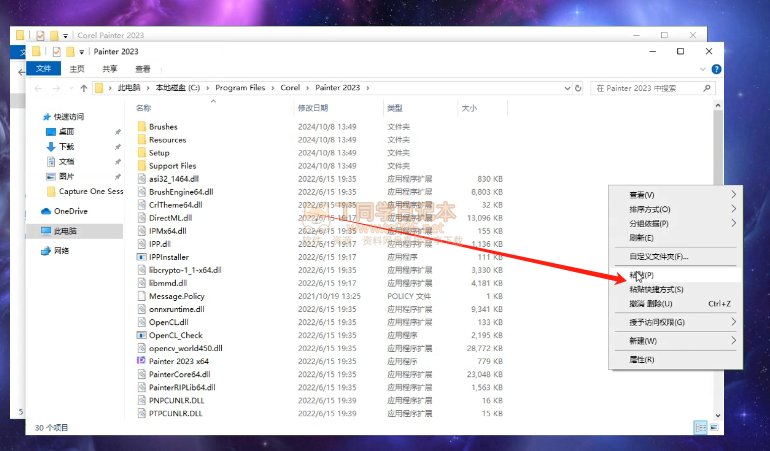
Task: Select the Painter 2023 x64 application icon
Action: (141, 361)
